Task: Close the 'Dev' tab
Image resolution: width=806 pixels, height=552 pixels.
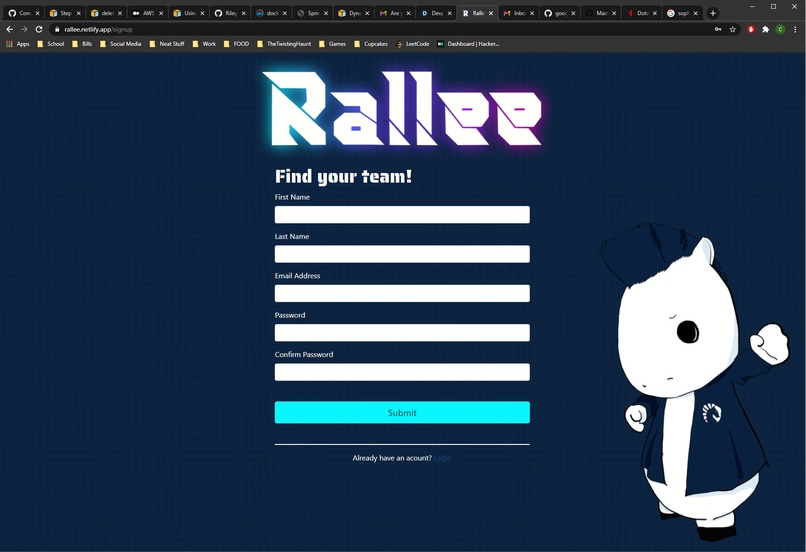Action: 450,13
